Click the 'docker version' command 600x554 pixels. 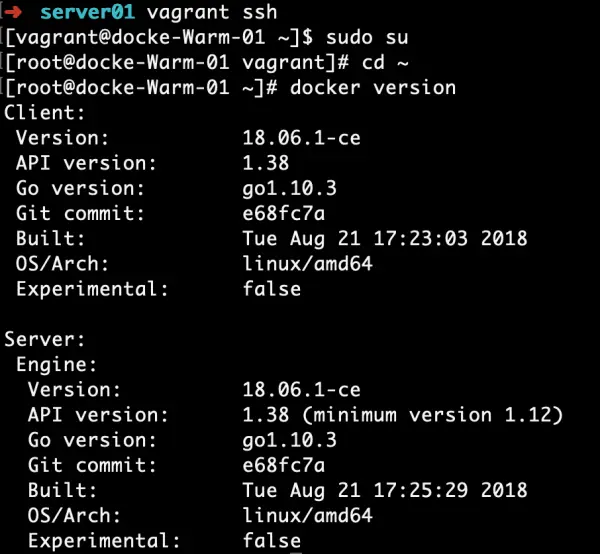[x=372, y=88]
